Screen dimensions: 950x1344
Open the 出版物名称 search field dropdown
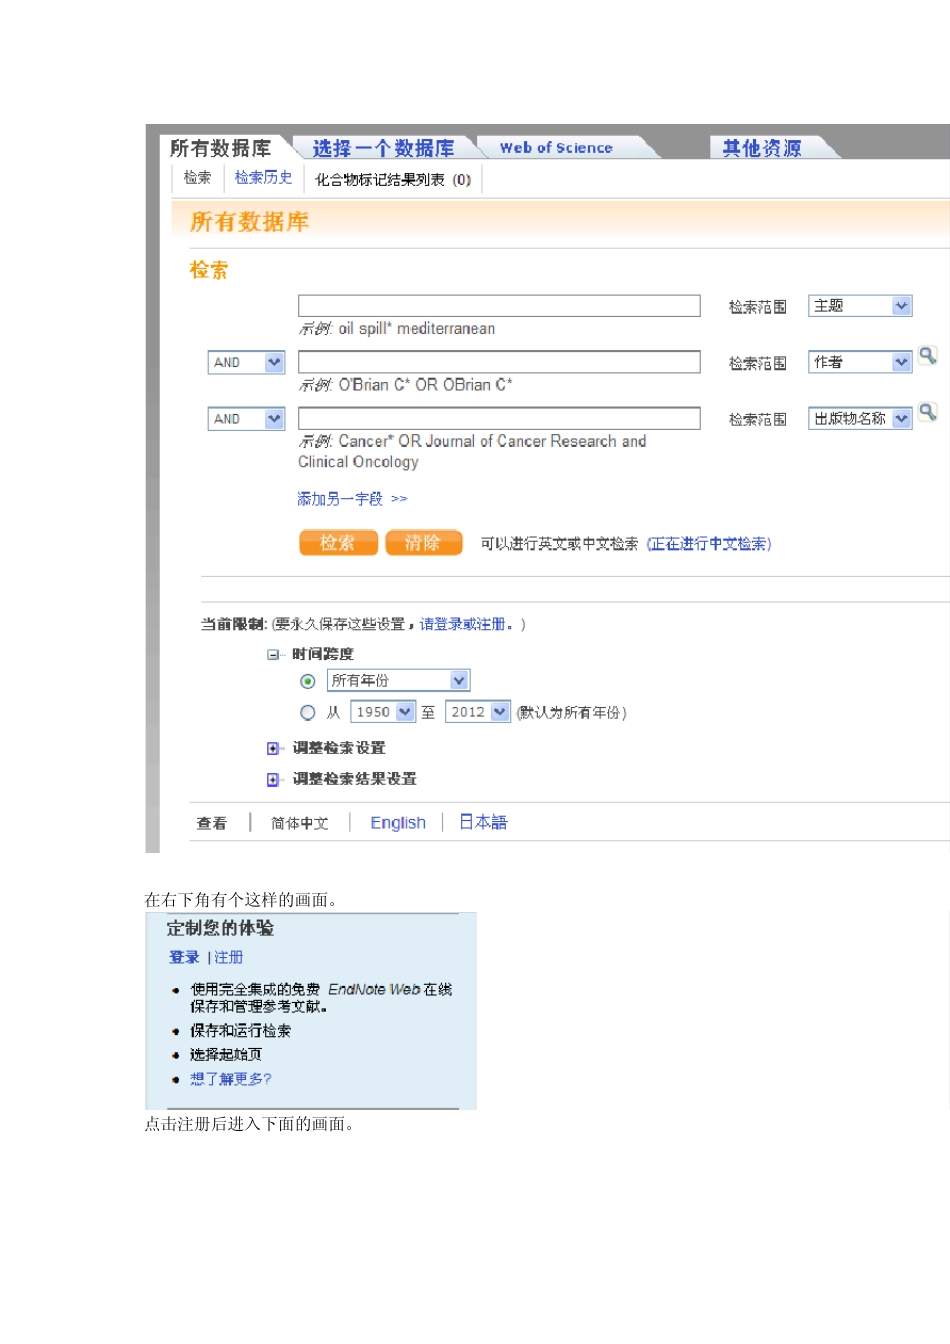point(860,418)
